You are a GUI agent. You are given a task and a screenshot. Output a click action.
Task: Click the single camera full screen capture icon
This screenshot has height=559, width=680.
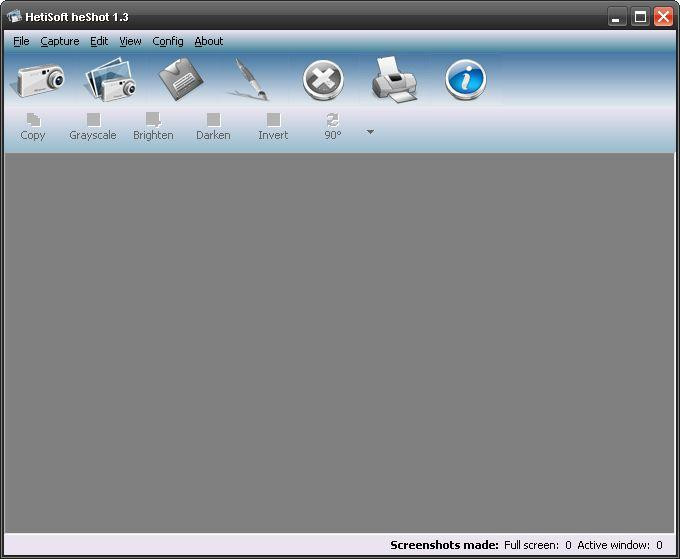click(39, 80)
